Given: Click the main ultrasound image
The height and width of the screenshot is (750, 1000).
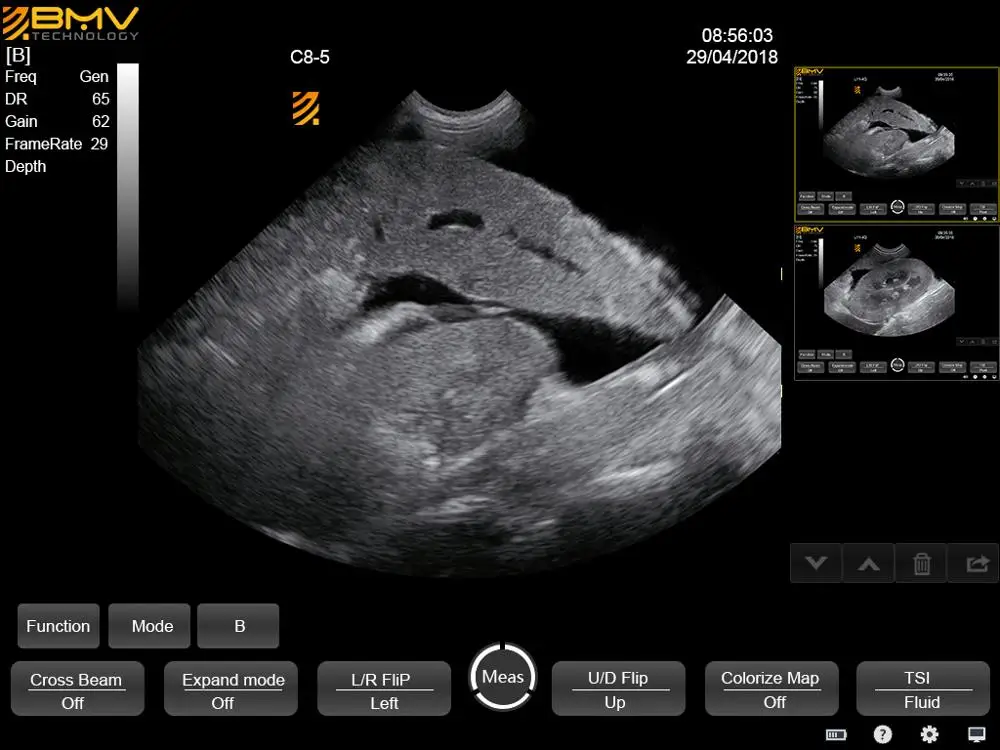Looking at the screenshot, I should click(459, 335).
